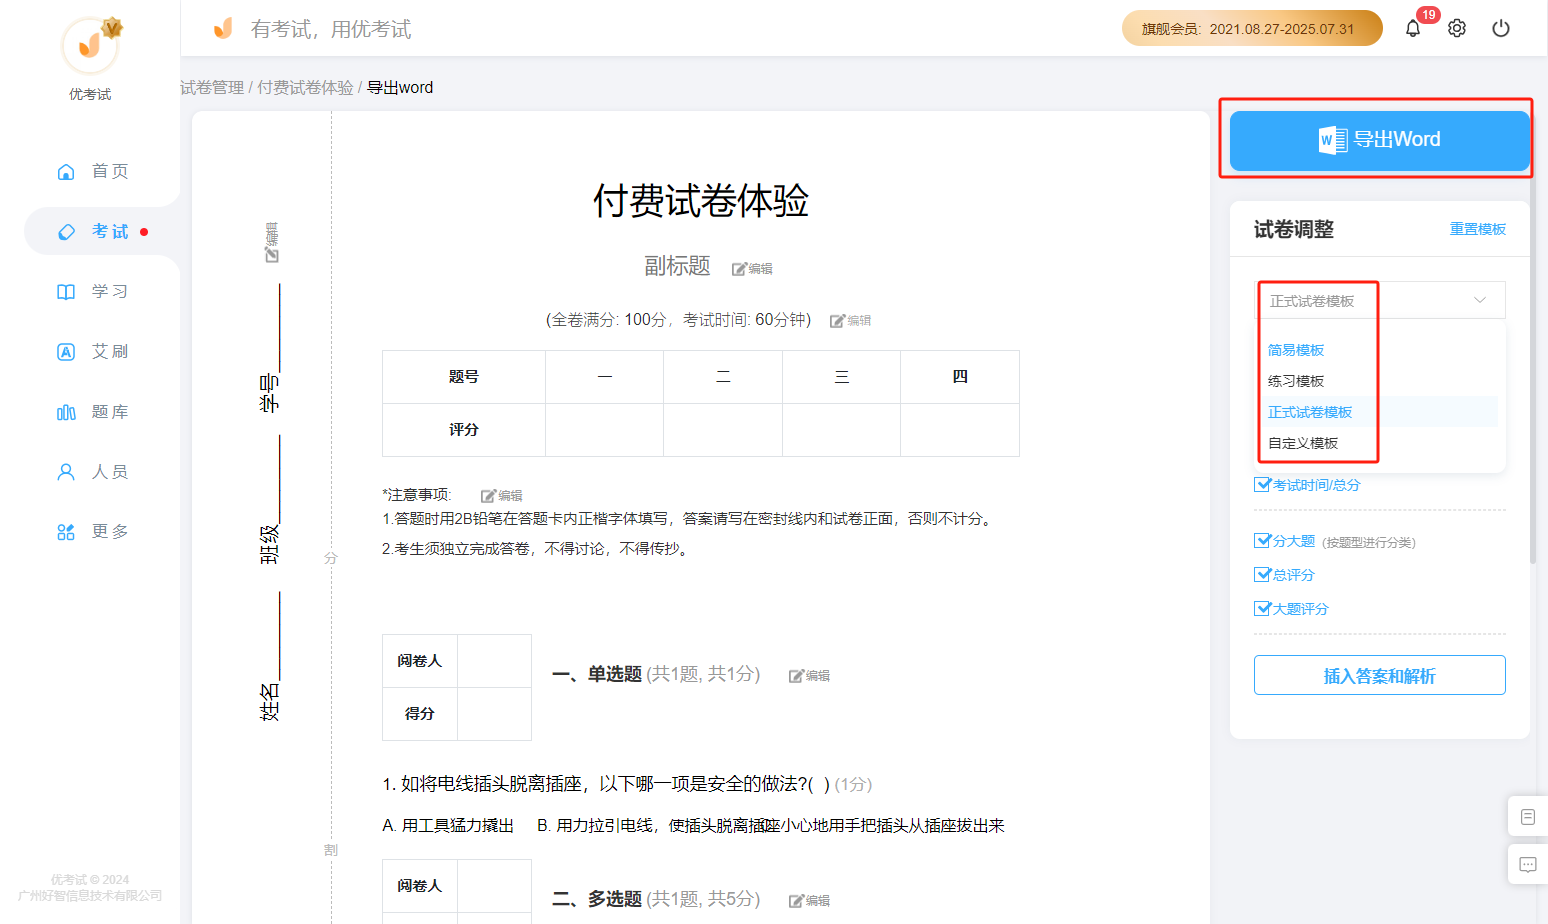This screenshot has width=1548, height=924.
Task: Choose 简易模板 from the template list
Action: (1296, 350)
